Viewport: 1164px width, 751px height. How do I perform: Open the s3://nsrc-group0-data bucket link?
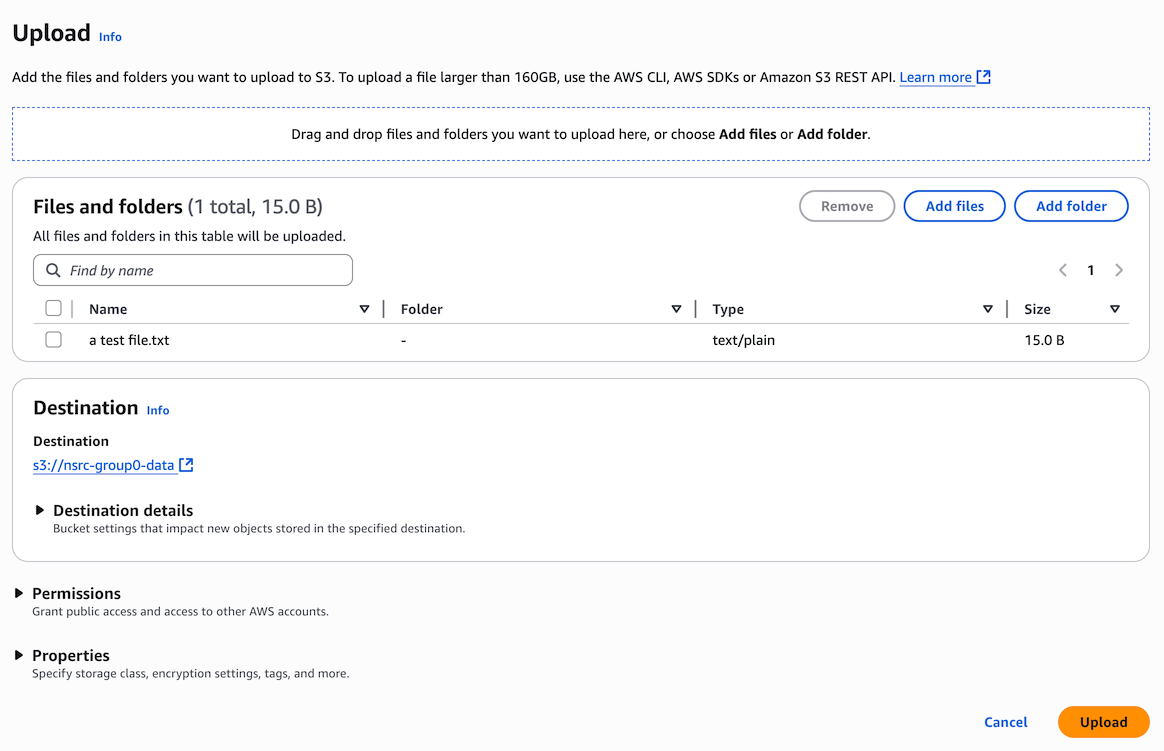tap(104, 465)
